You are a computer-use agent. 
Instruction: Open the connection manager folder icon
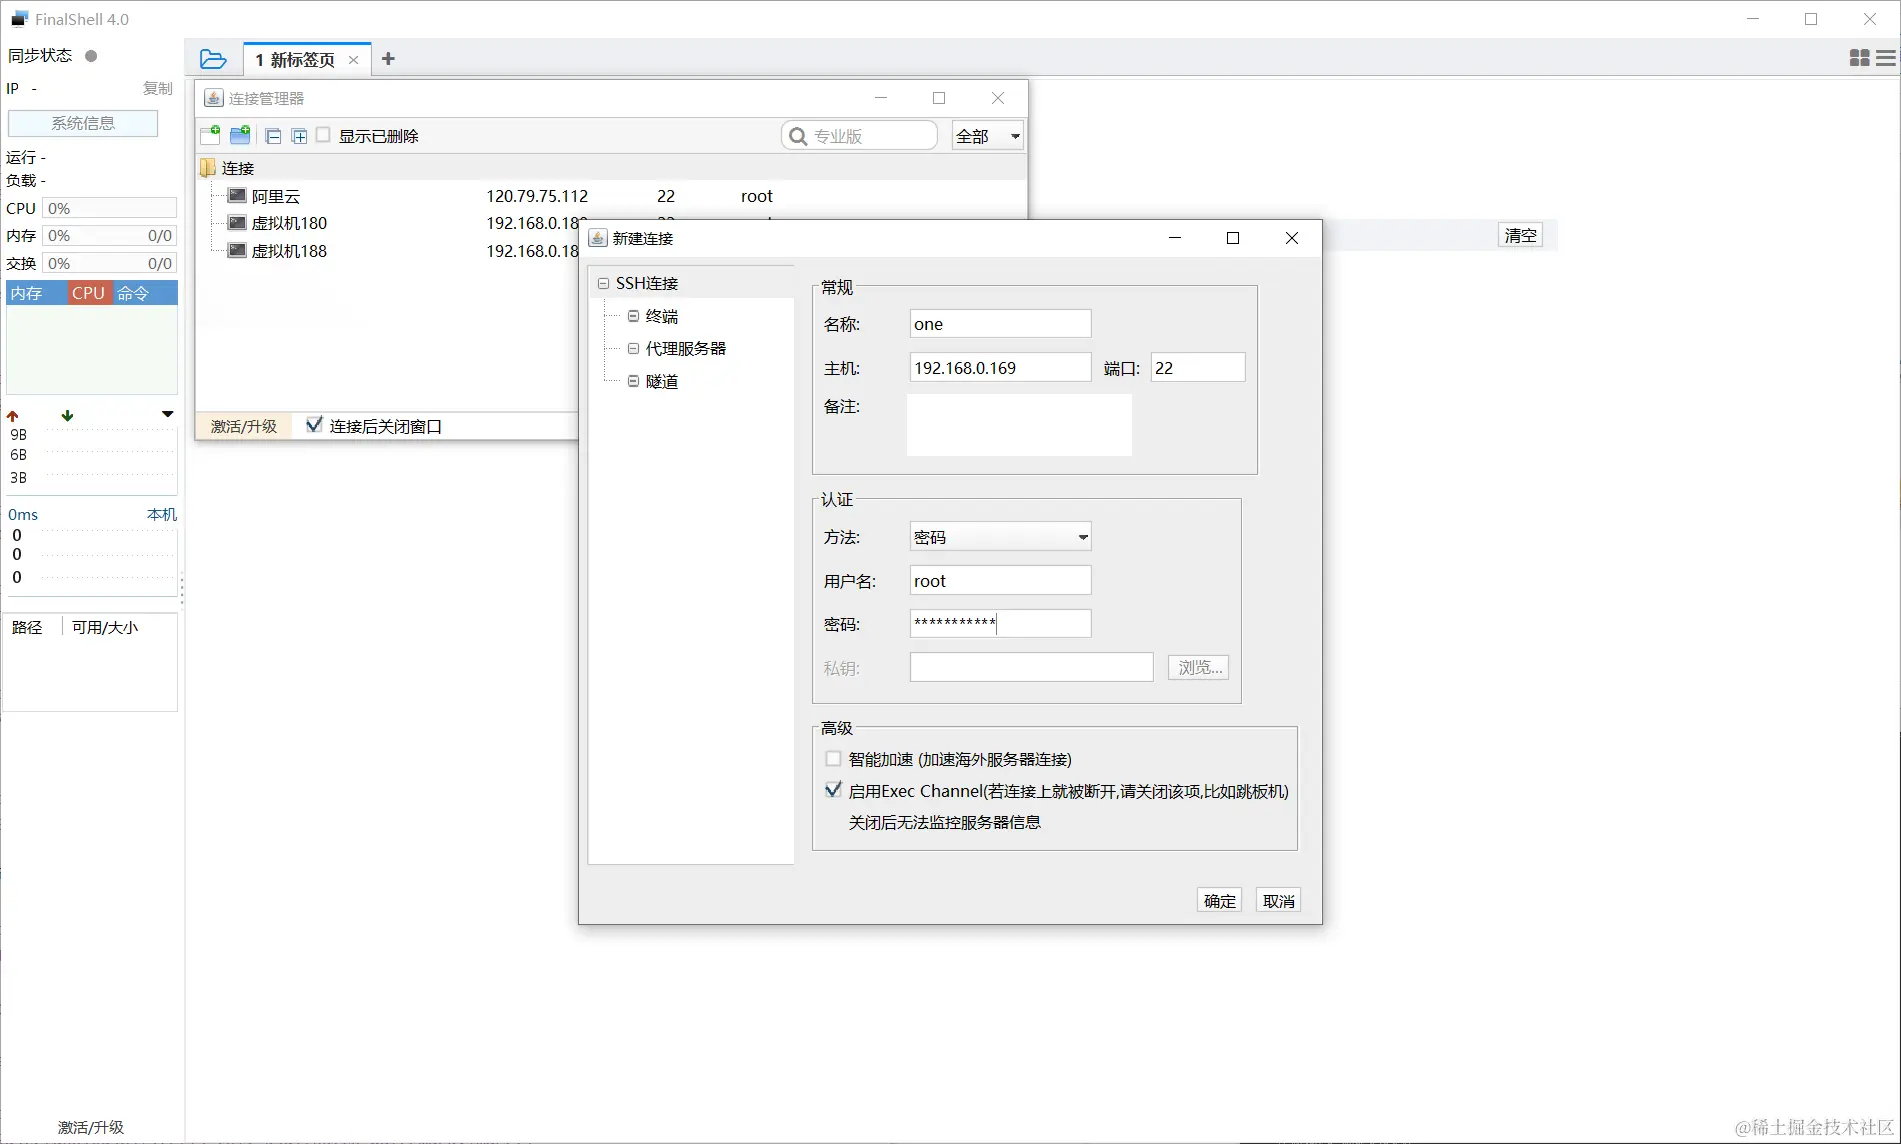(x=213, y=59)
